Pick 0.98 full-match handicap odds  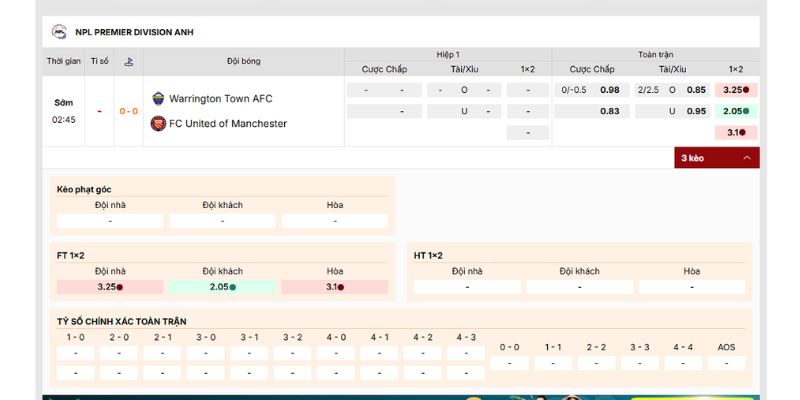tap(608, 90)
